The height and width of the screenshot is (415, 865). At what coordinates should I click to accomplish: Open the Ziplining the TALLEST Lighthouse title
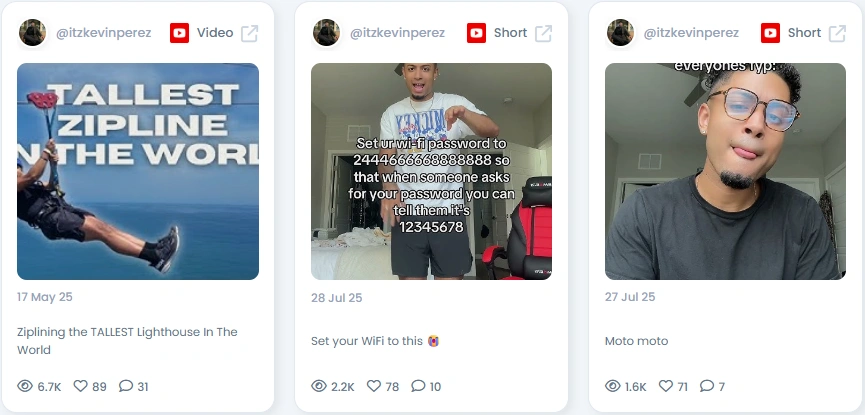(x=127, y=340)
